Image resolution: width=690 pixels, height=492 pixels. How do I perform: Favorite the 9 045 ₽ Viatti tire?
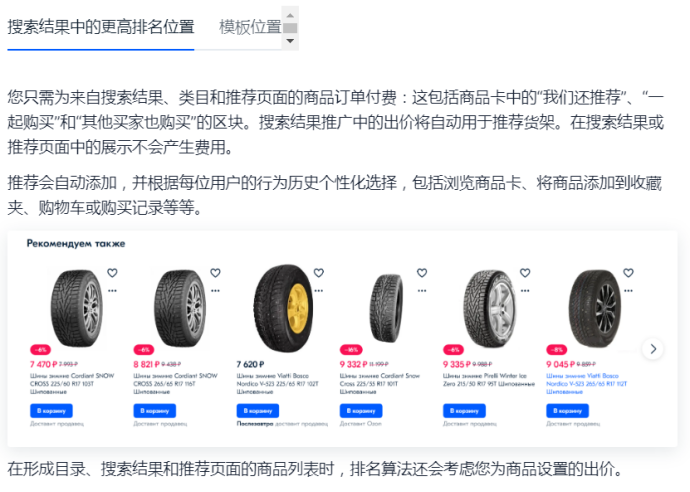[x=628, y=273]
